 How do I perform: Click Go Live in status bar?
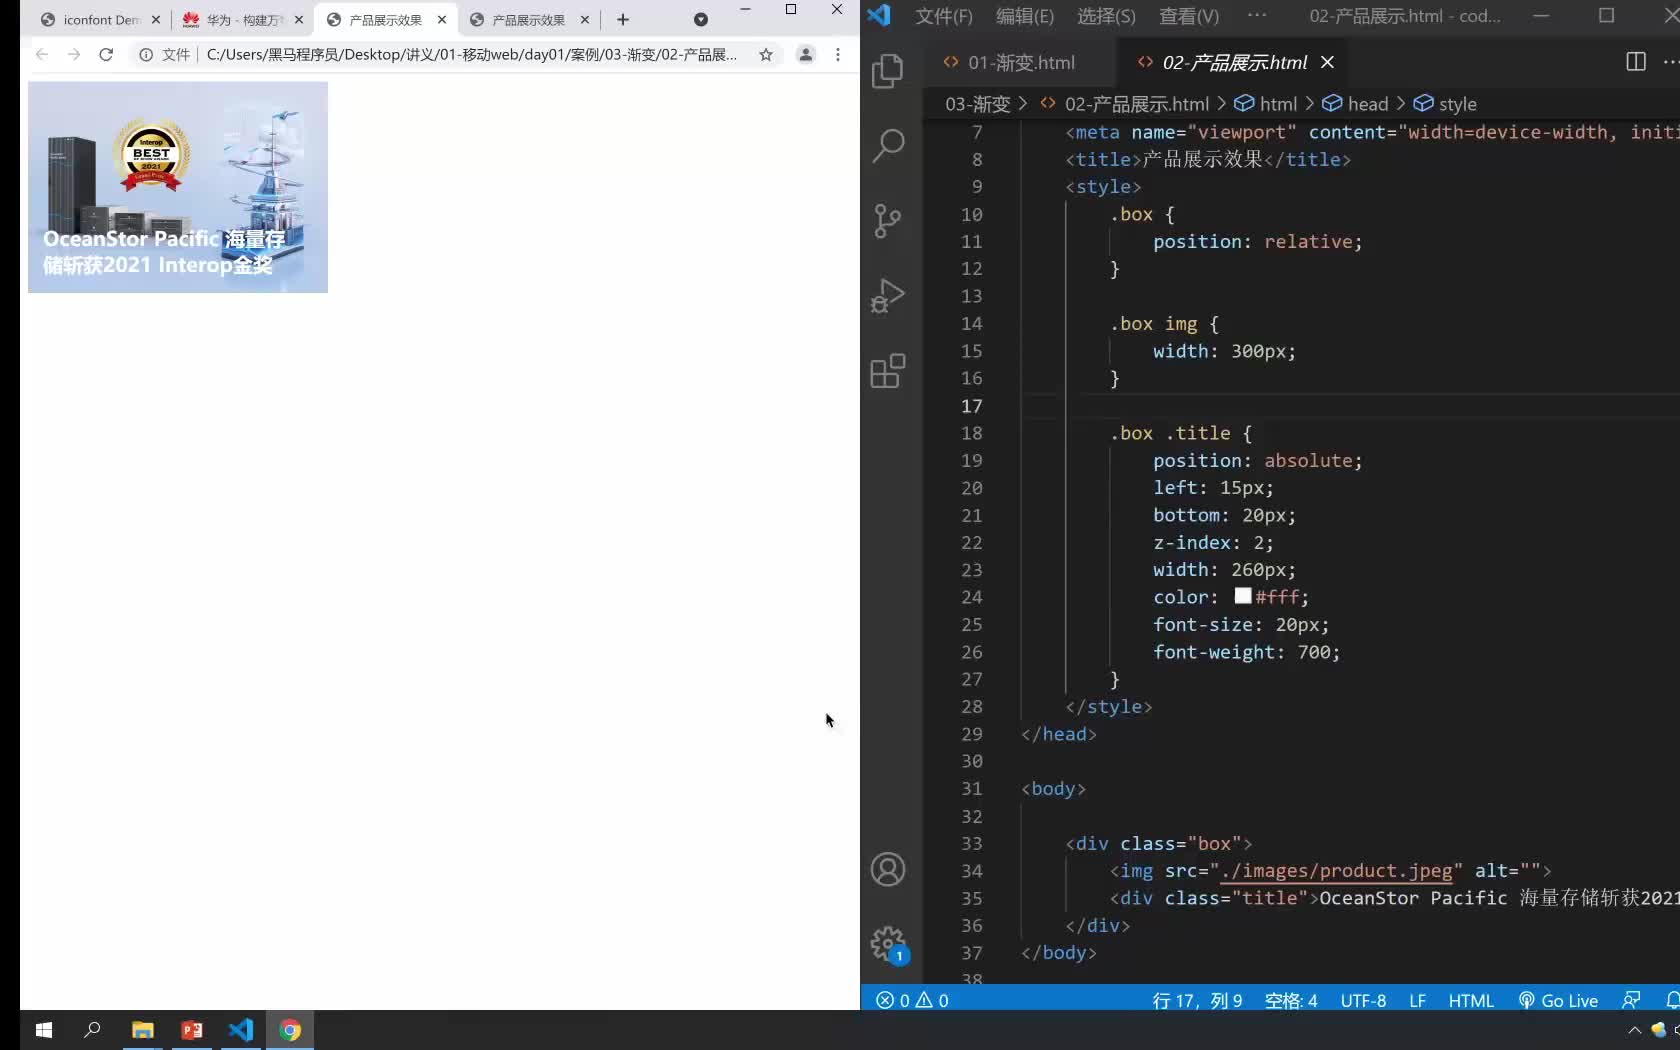pos(1558,1000)
